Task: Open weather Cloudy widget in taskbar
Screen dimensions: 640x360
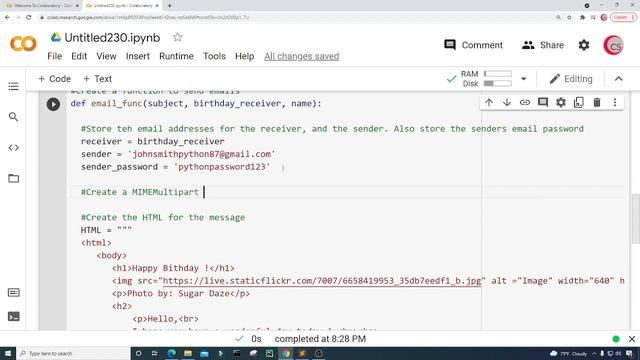Action: (x=568, y=353)
